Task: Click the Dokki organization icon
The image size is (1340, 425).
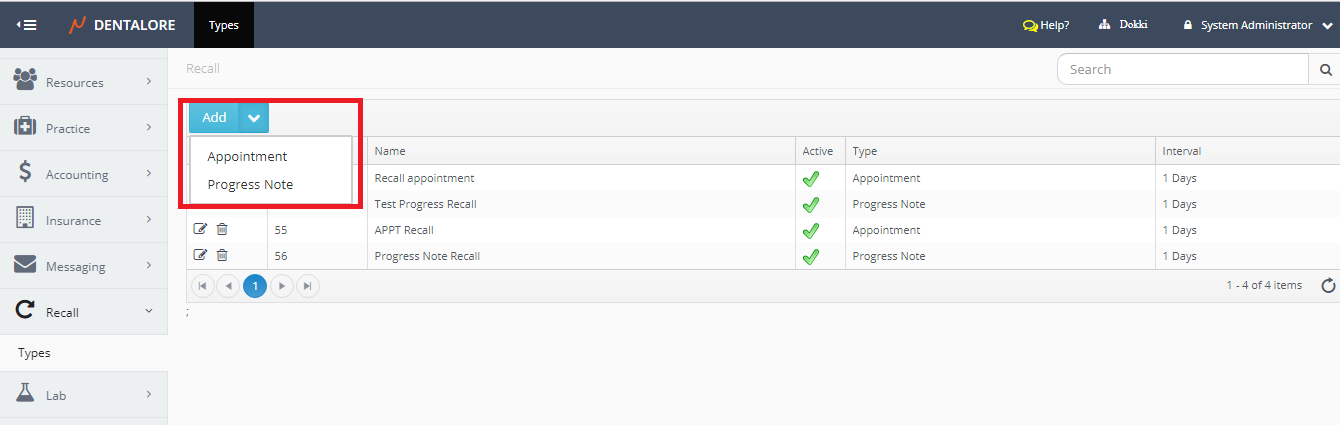Action: (1105, 25)
